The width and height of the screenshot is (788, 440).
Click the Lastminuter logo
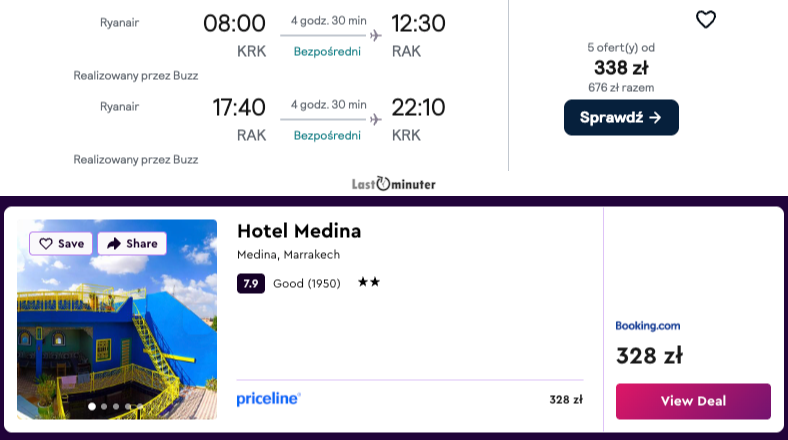pos(394,184)
